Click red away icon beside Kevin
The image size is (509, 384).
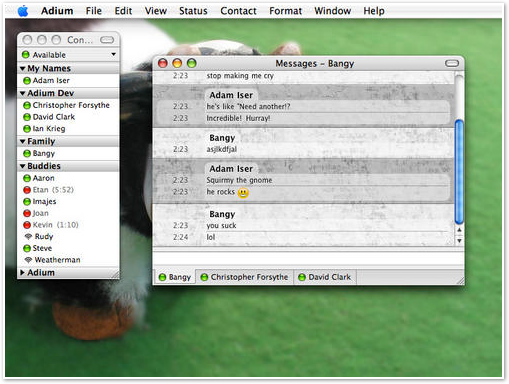pyautogui.click(x=27, y=225)
